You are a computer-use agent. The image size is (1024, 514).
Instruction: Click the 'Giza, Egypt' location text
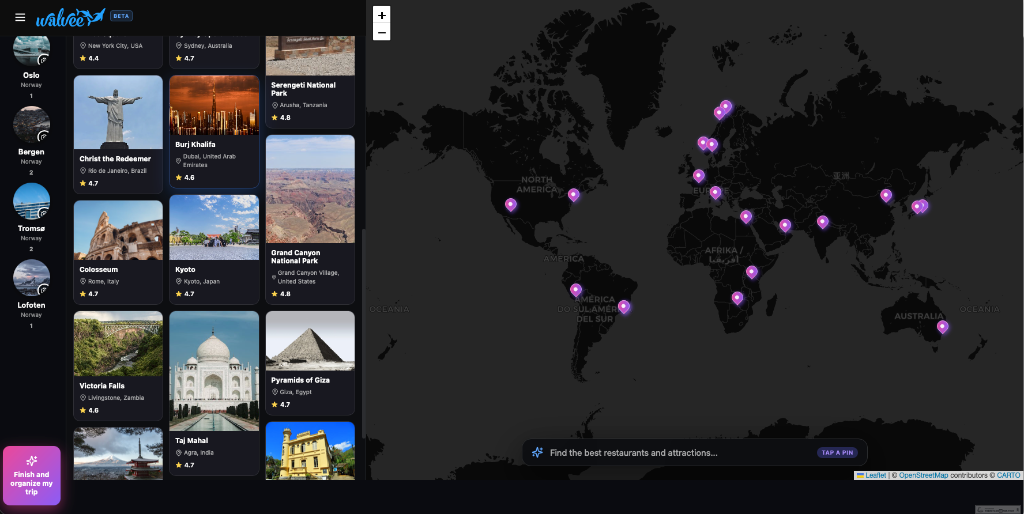(295, 392)
